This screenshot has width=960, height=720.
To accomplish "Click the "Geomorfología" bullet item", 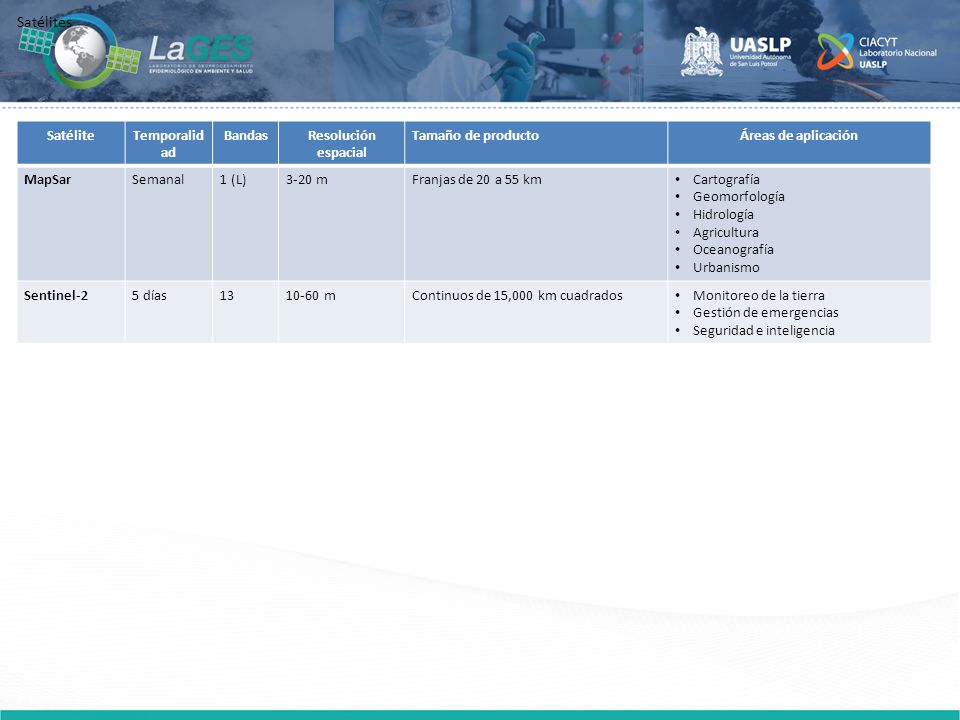I will tap(738, 197).
